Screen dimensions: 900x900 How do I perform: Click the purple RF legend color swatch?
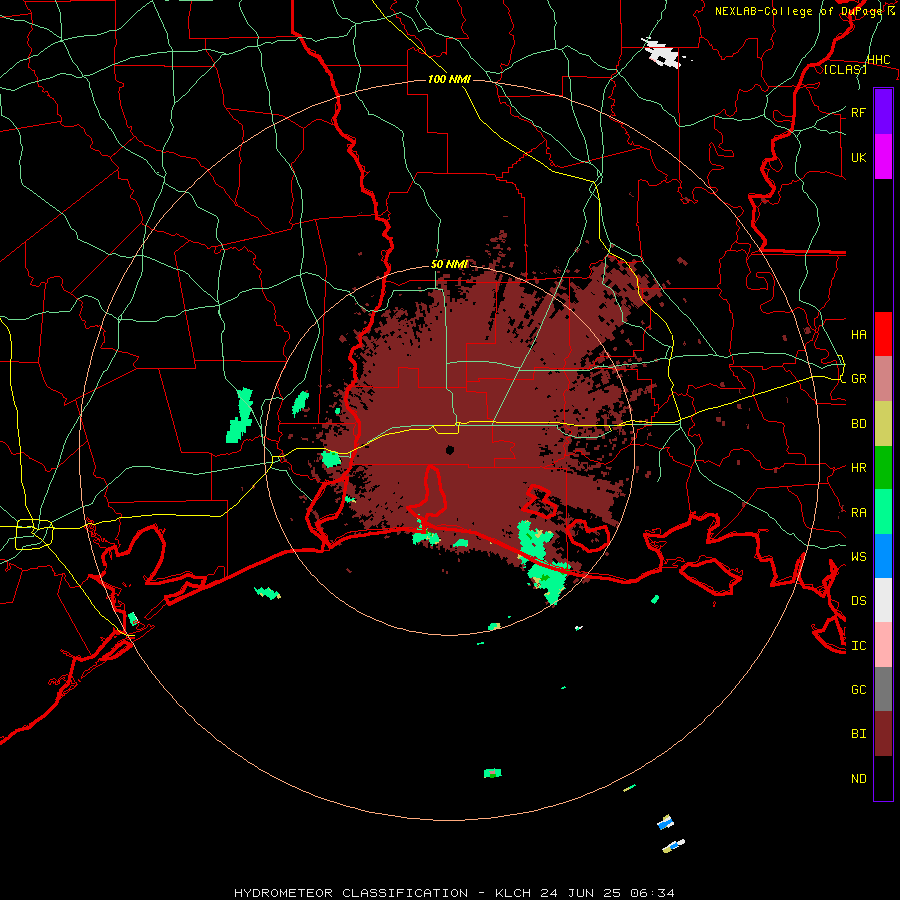[x=883, y=112]
